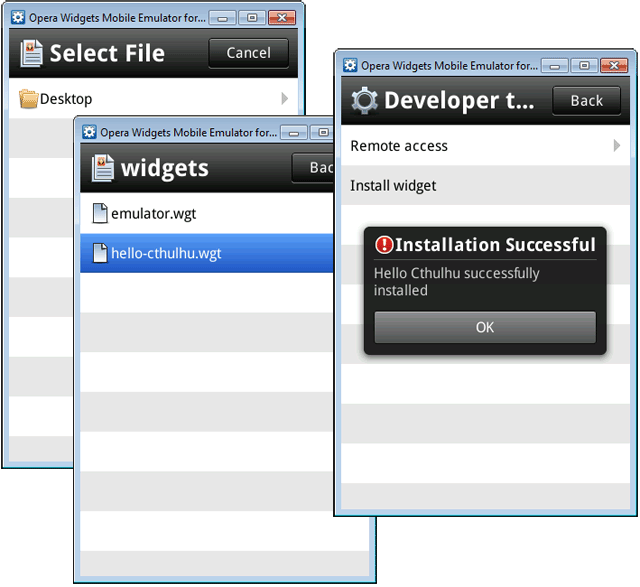Click Cancel in the Select File window
640x587 pixels.
point(249,53)
